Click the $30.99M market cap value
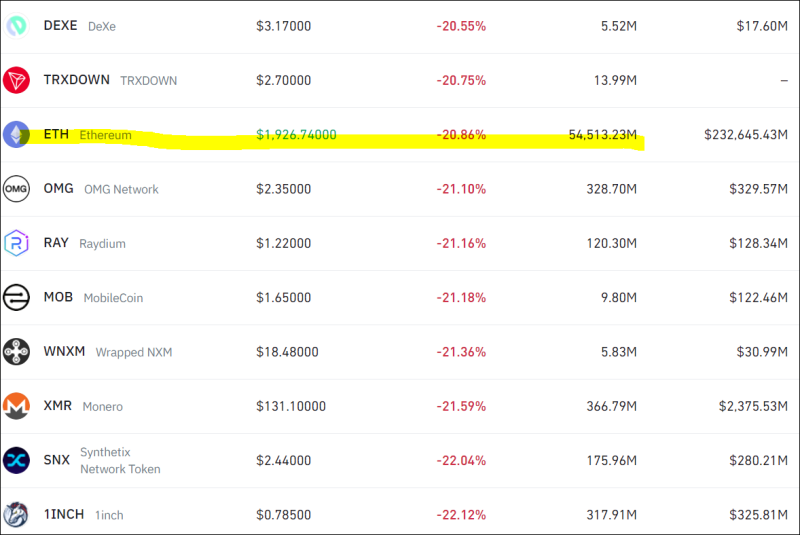800x535 pixels. tap(762, 352)
